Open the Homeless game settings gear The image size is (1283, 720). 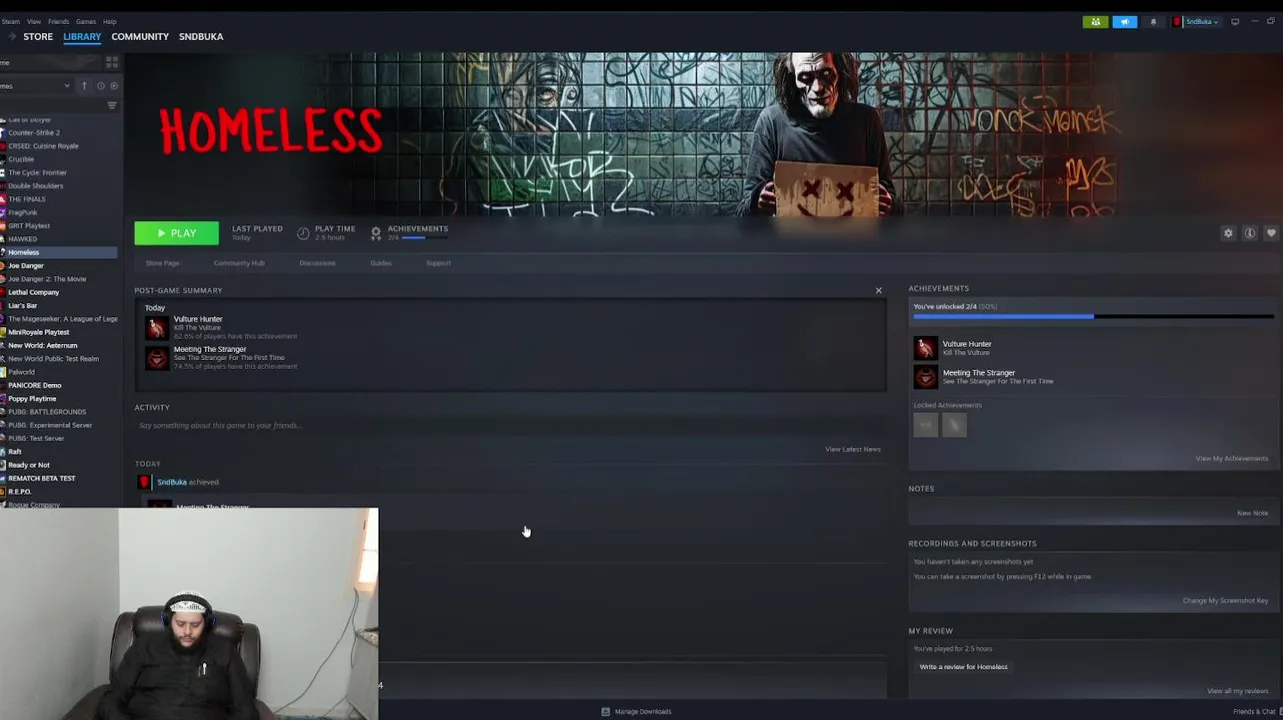click(1228, 233)
